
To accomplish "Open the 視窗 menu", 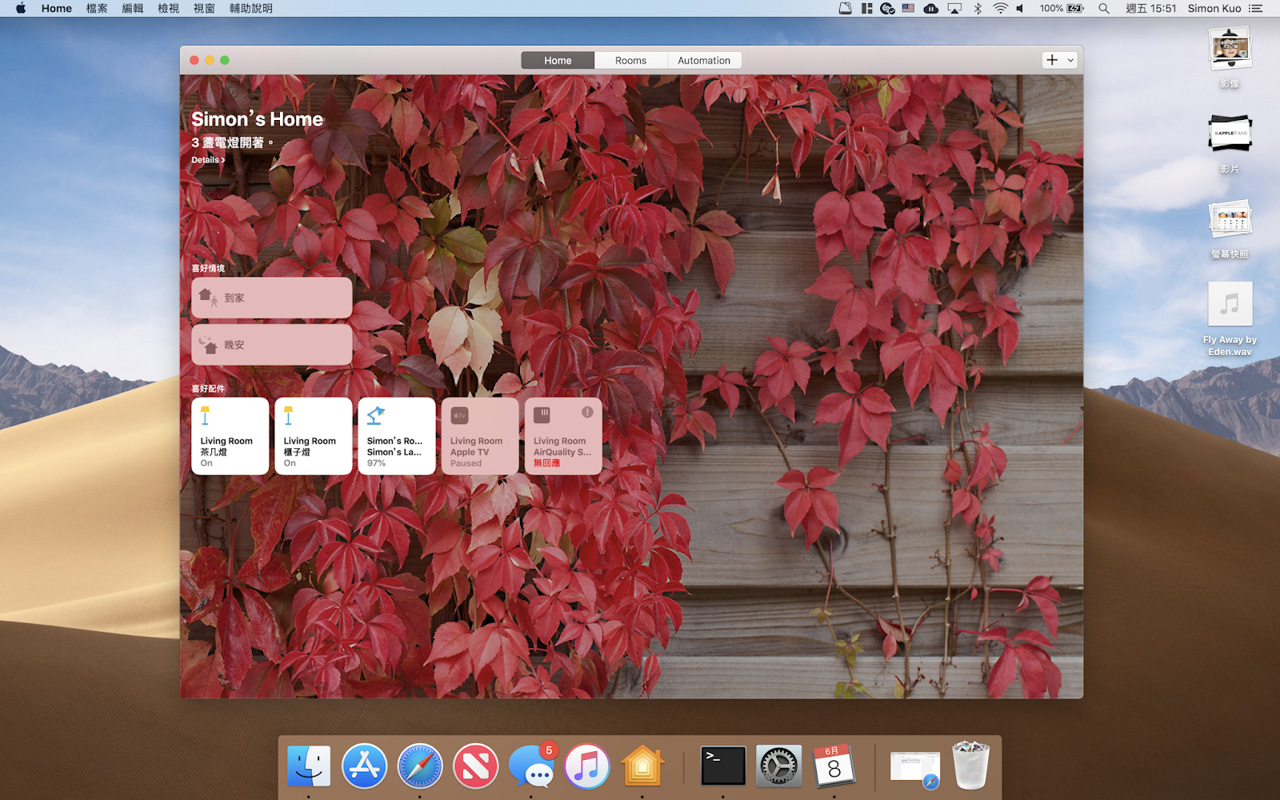I will point(204,8).
